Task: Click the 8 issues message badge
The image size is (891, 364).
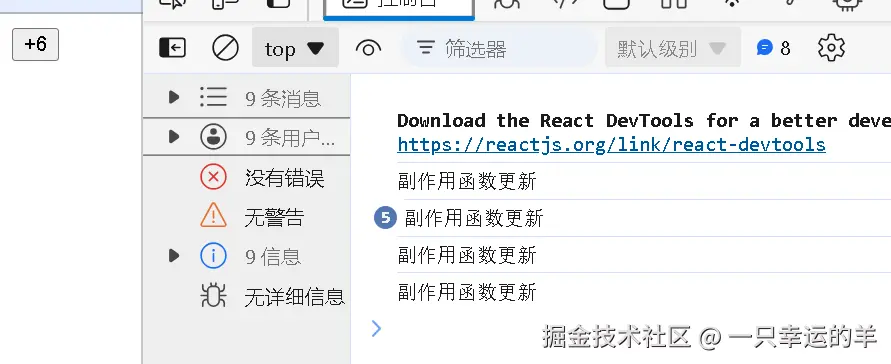Action: pos(773,48)
